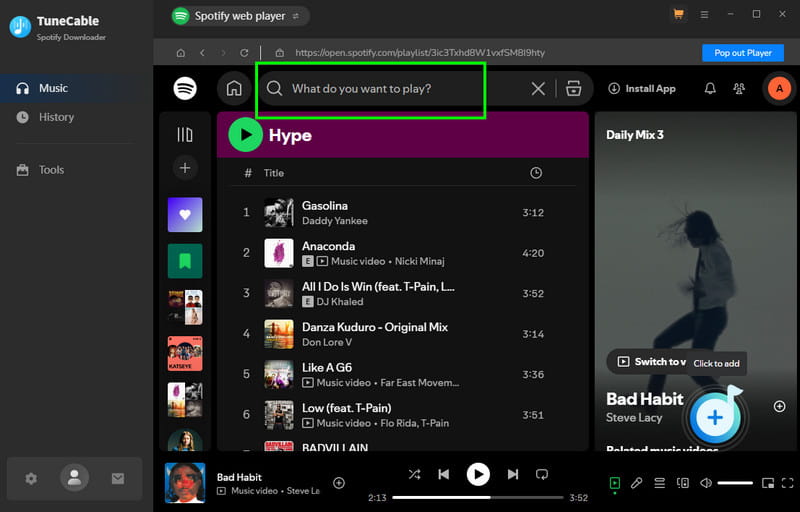Image resolution: width=800 pixels, height=512 pixels.
Task: Open the play queue
Action: click(659, 483)
